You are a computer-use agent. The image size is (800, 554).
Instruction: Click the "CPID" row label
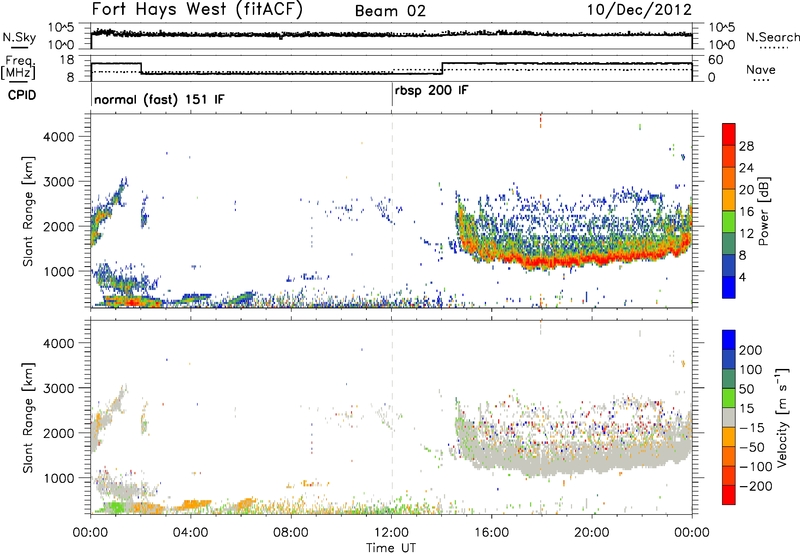click(22, 95)
